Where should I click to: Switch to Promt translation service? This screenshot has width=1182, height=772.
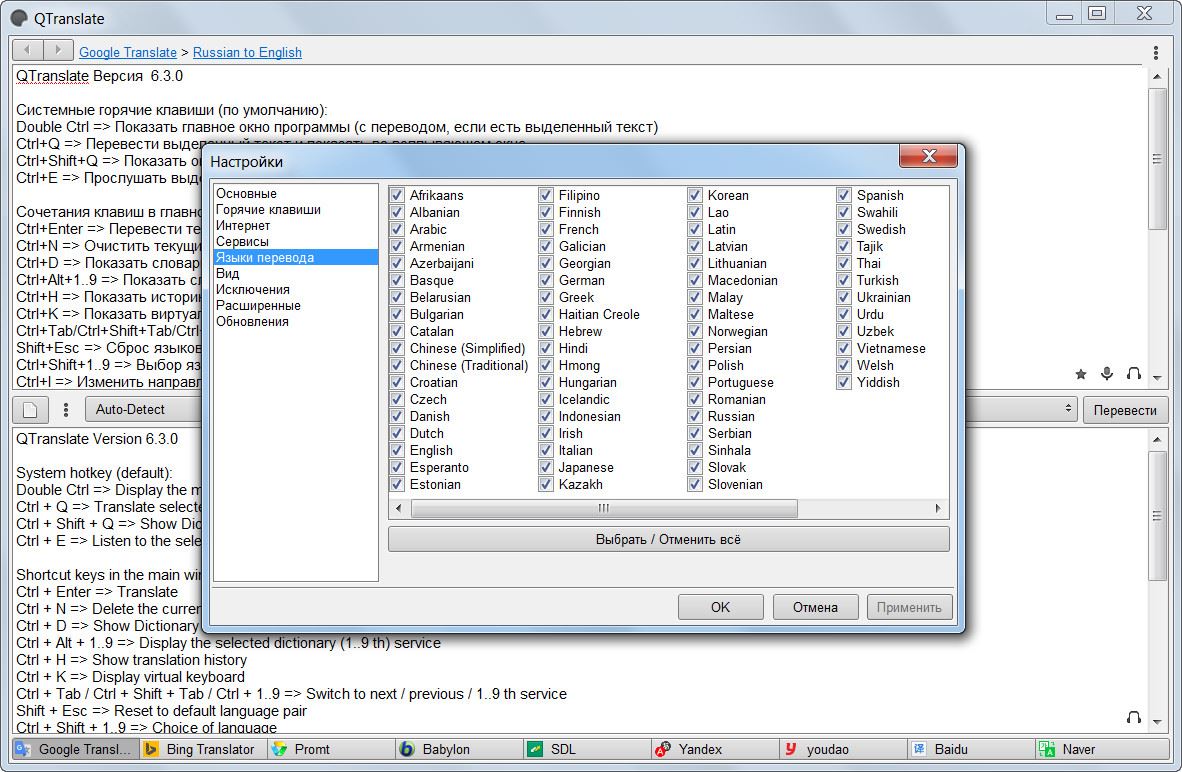point(332,749)
